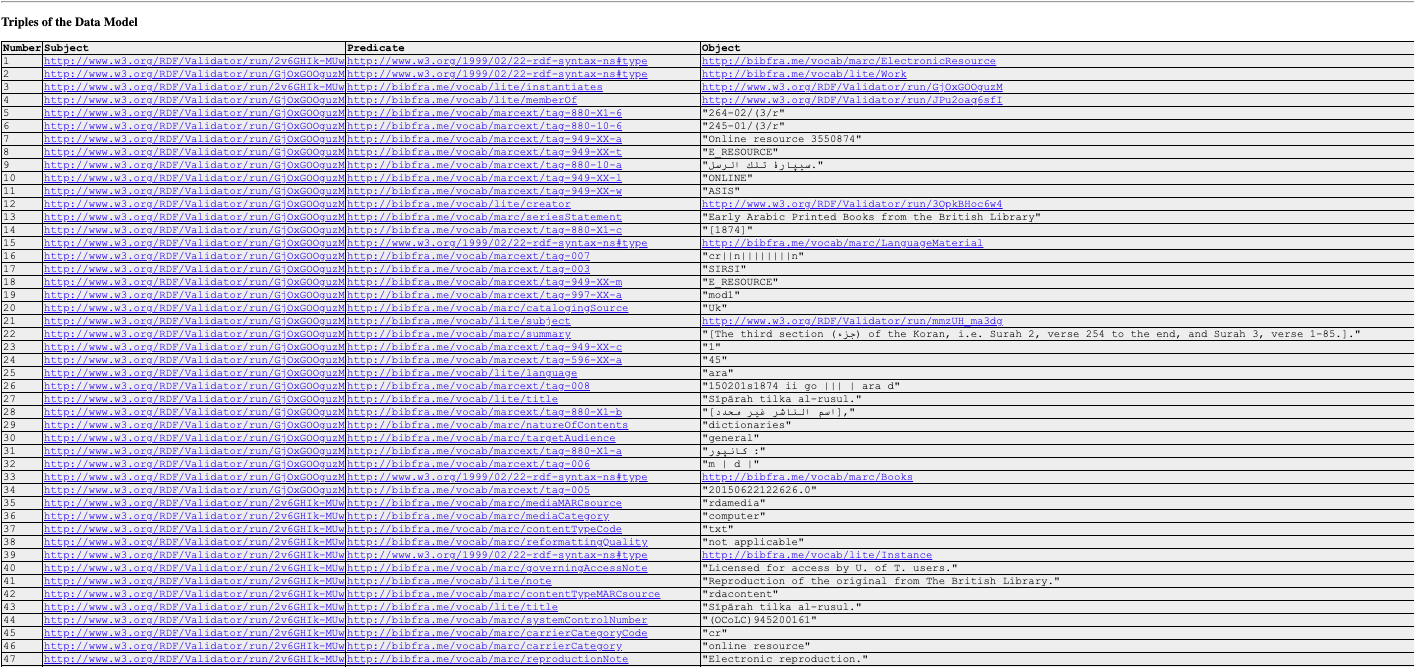
Task: Click the bibfra.me vocab/lite/Work object link
Action: (x=804, y=74)
